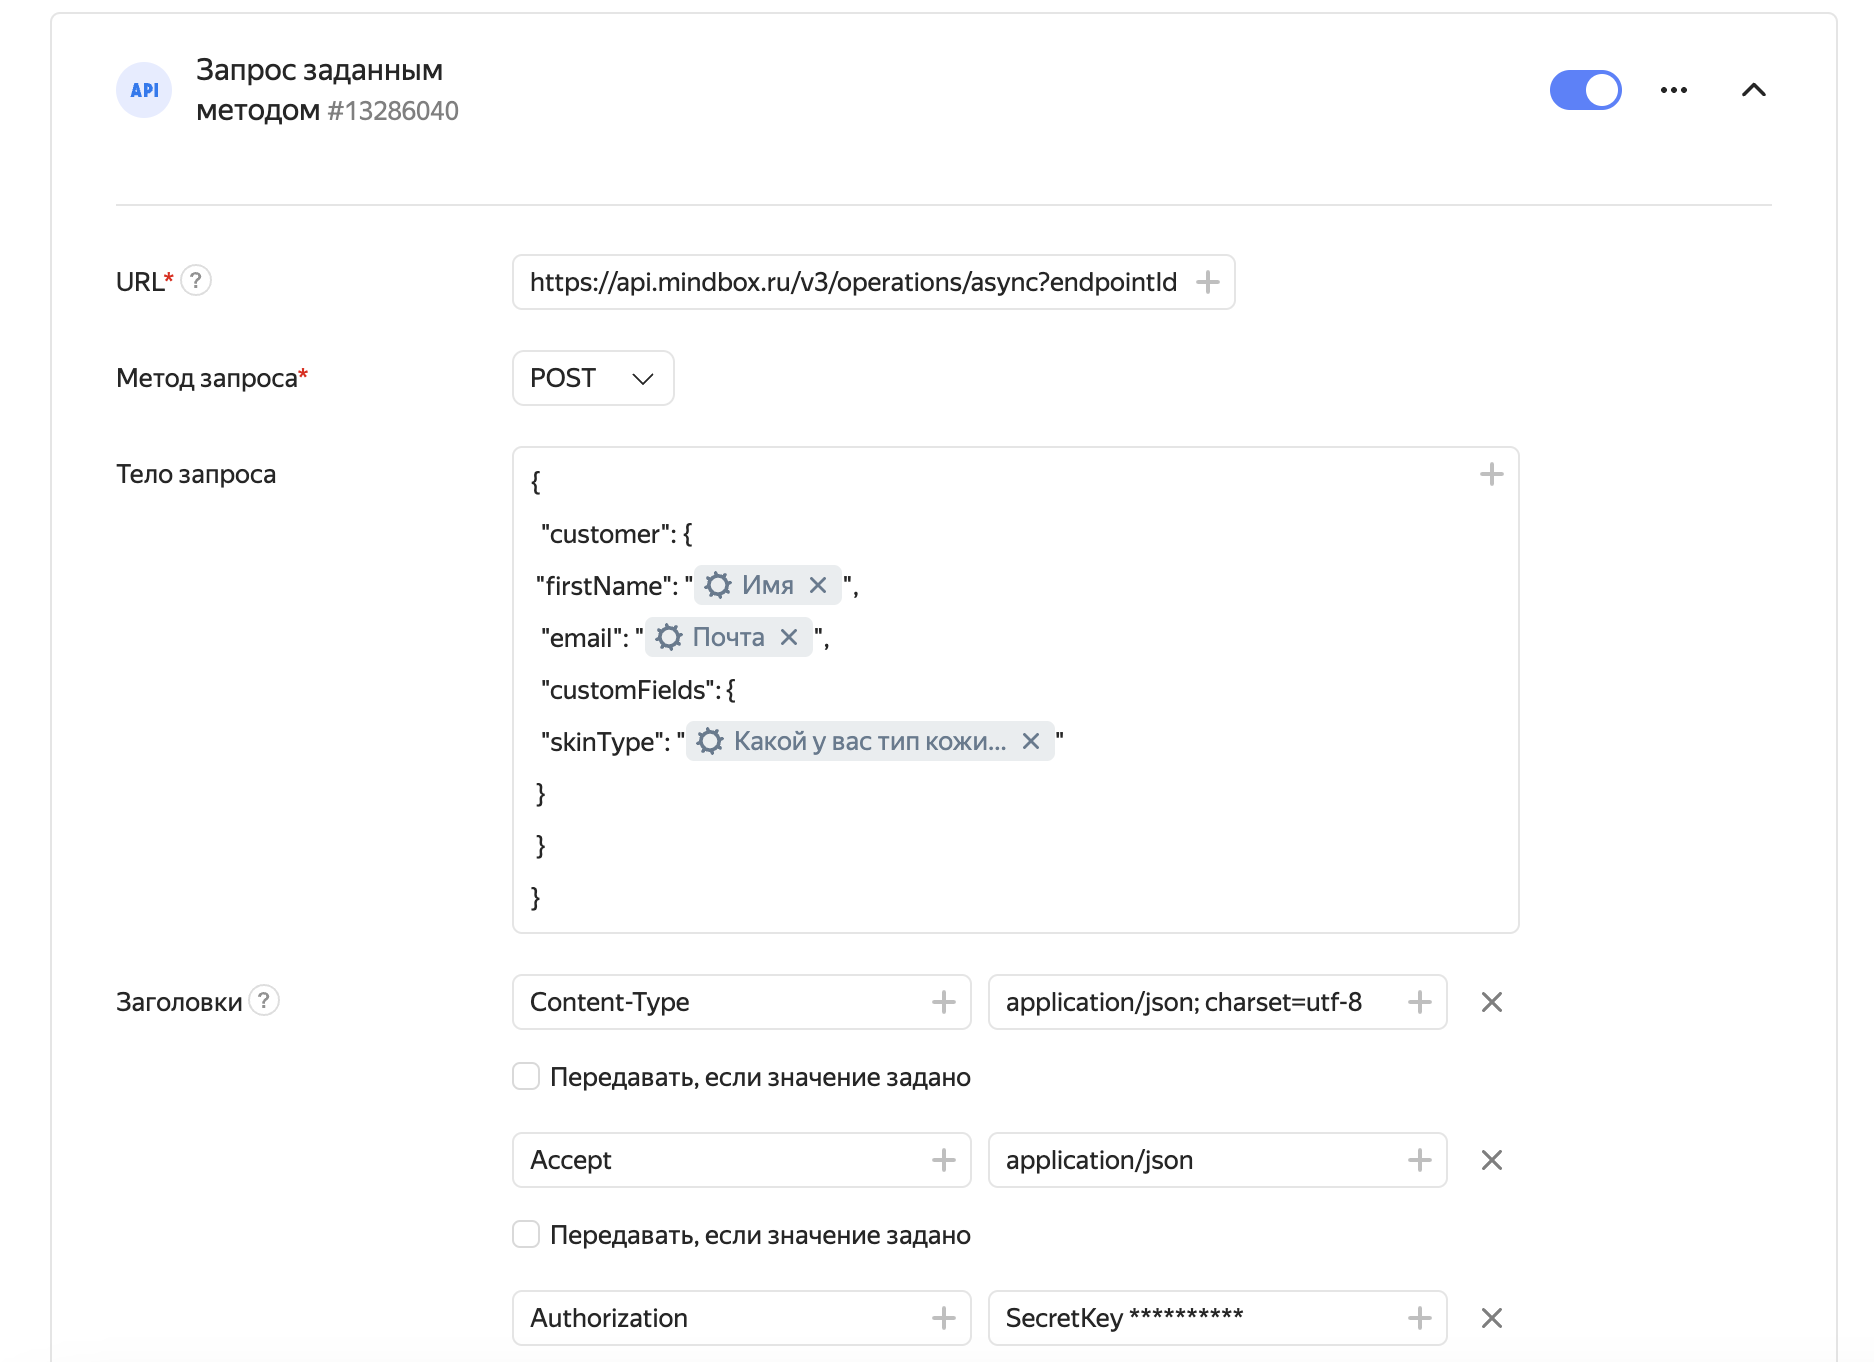Insert variable into URL field

[1207, 282]
